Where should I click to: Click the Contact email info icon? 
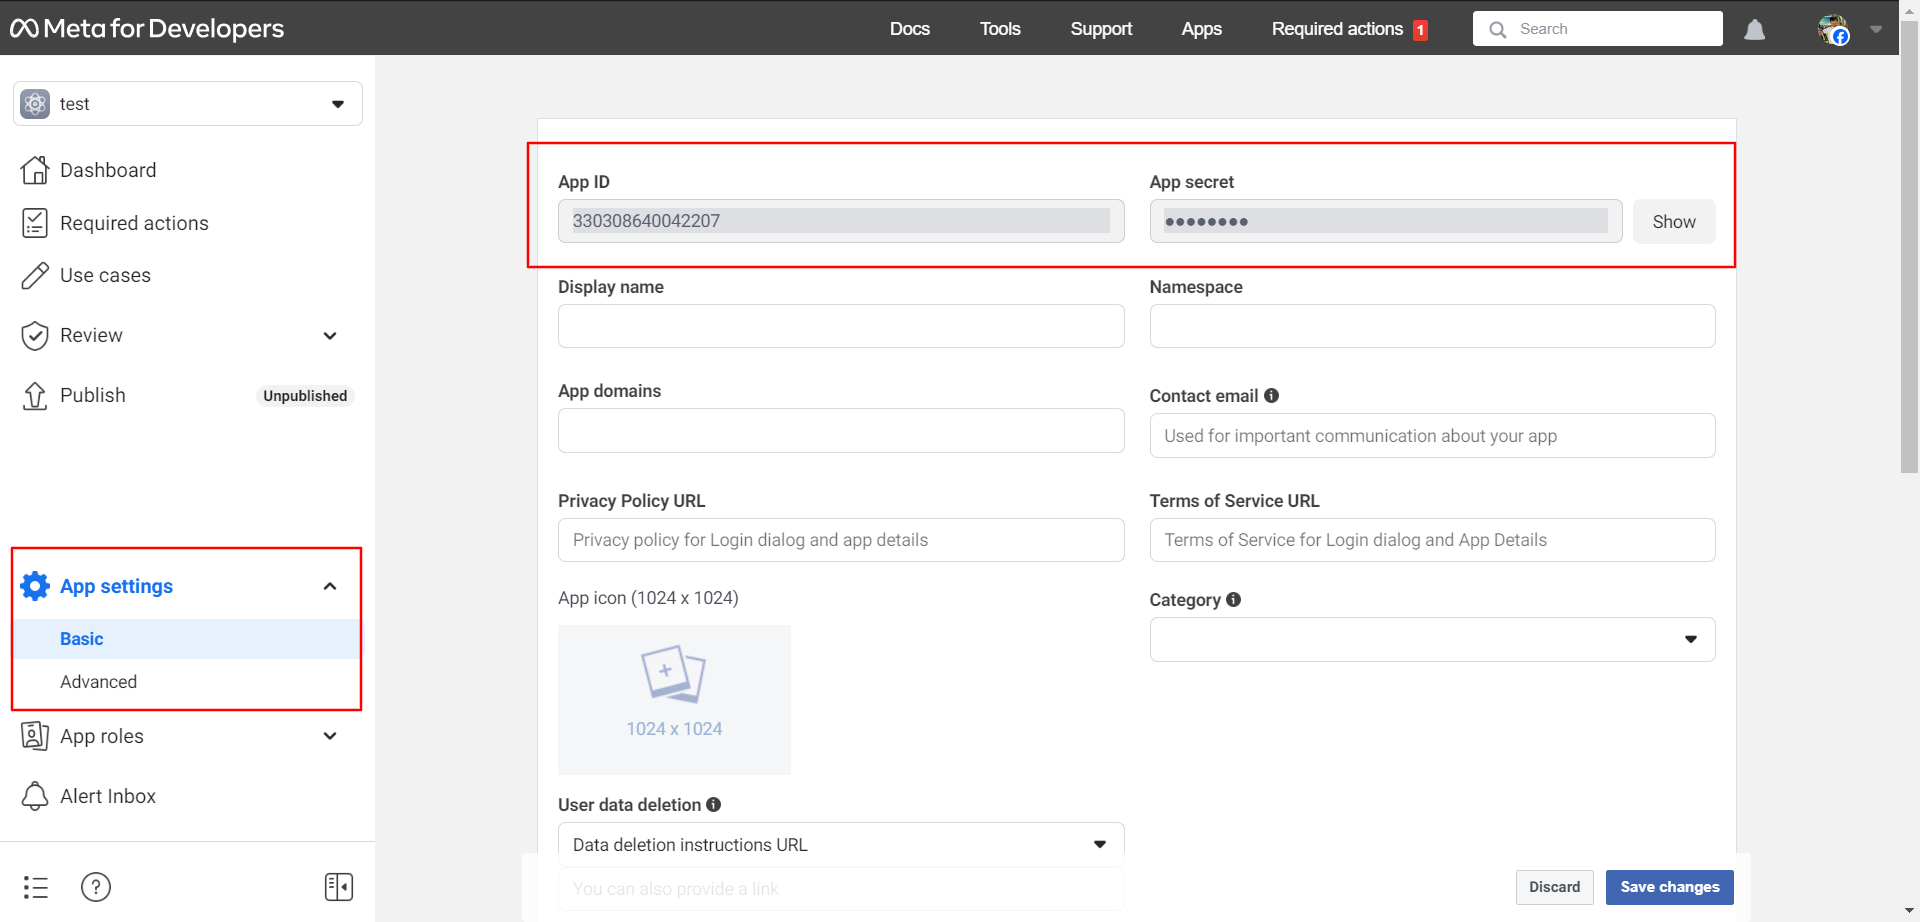[1271, 396]
